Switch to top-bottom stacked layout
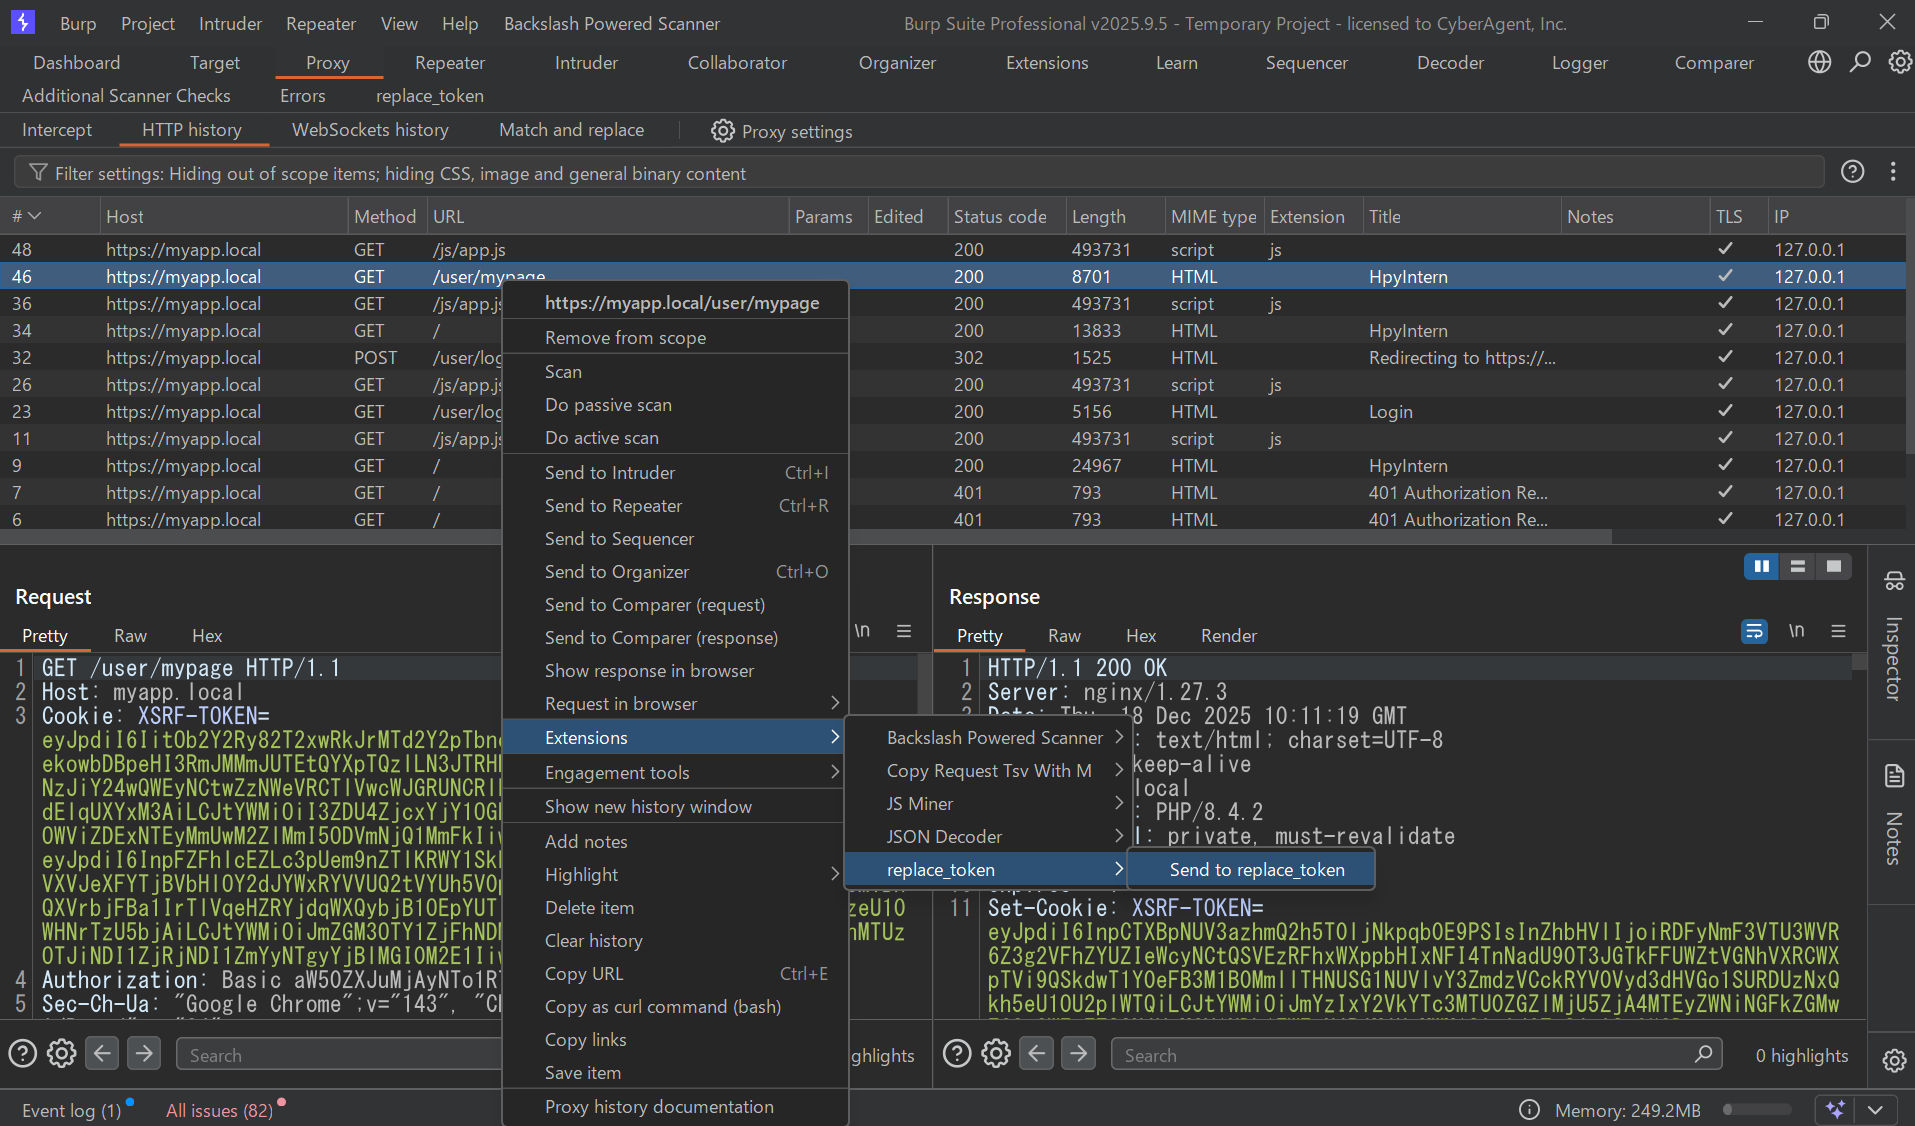 pos(1797,567)
